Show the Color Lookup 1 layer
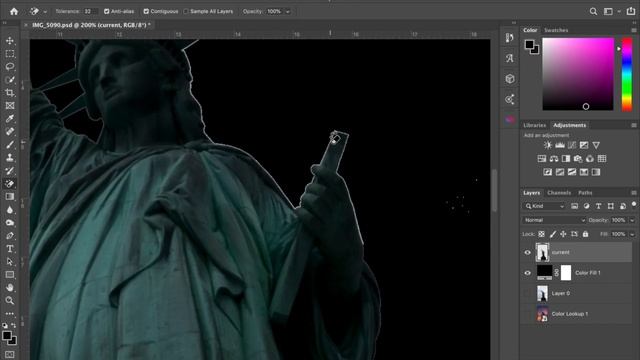Image resolution: width=640 pixels, height=360 pixels. pos(527,313)
